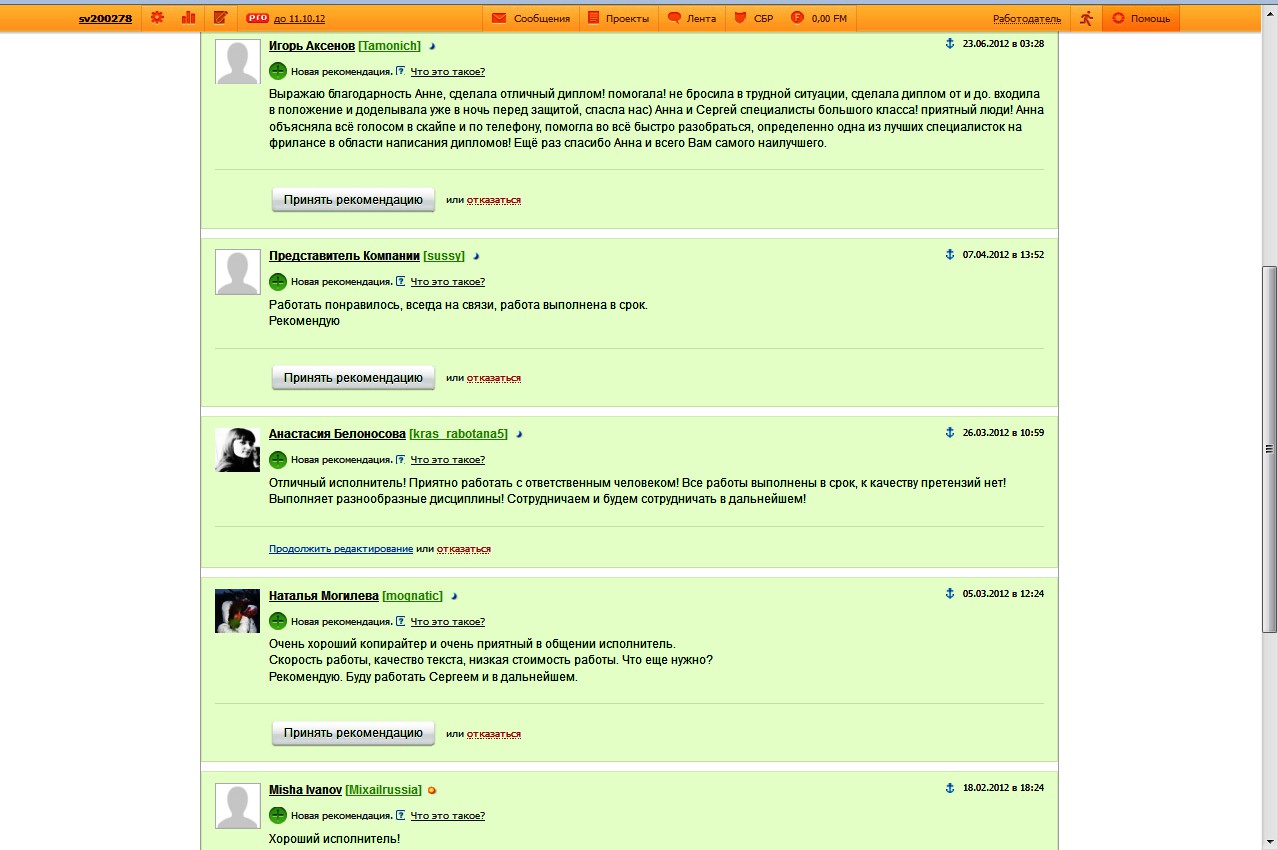This screenshot has height=850, width=1278.
Task: Click anchor icon beside 23.06.2012 date
Action: pyautogui.click(x=950, y=43)
